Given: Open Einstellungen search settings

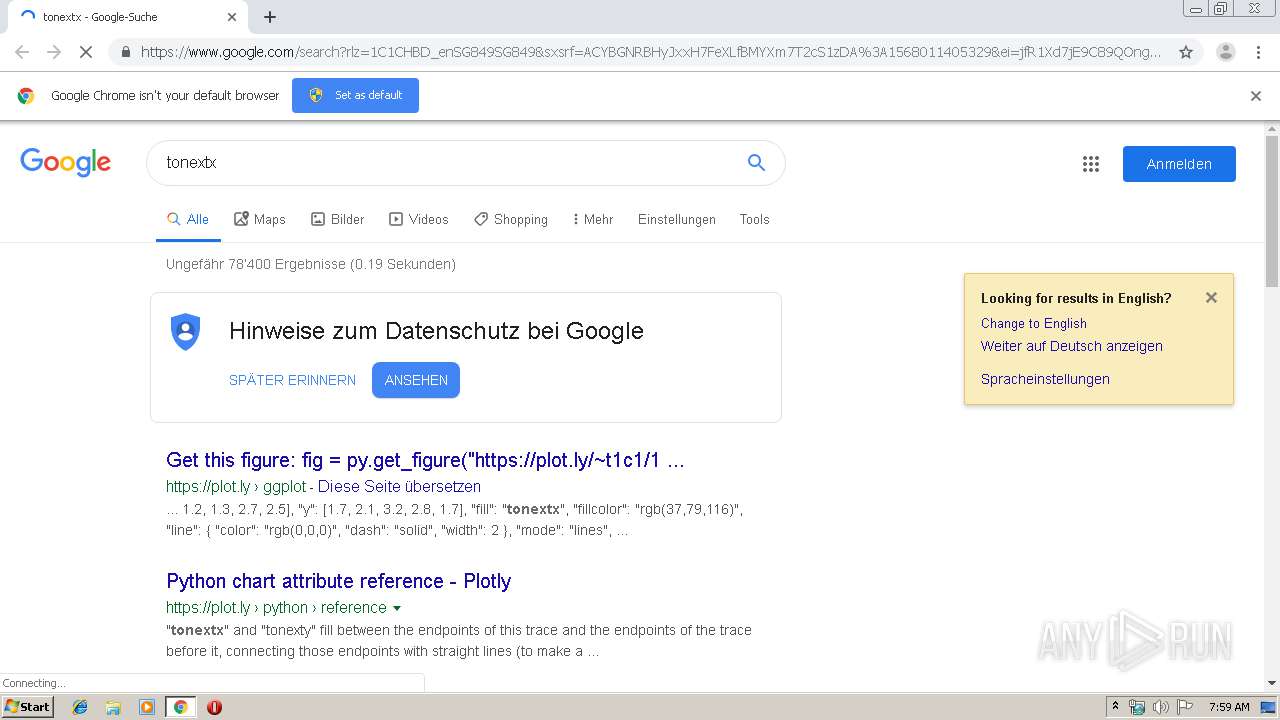Looking at the screenshot, I should tap(677, 219).
